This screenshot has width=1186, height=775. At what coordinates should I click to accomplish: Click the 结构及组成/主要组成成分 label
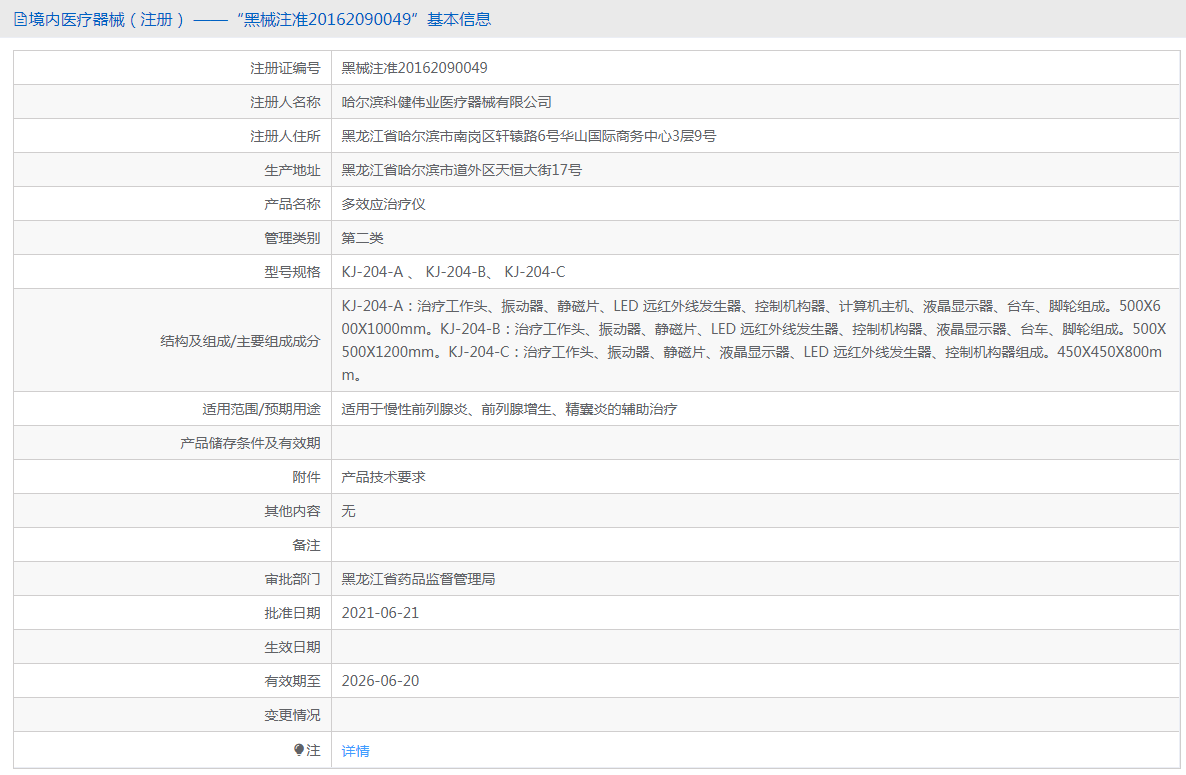pyautogui.click(x=240, y=341)
